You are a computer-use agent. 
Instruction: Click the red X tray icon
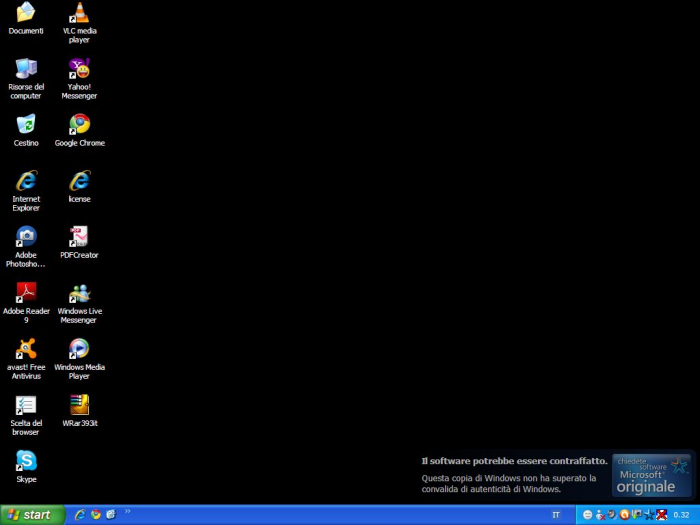662,515
